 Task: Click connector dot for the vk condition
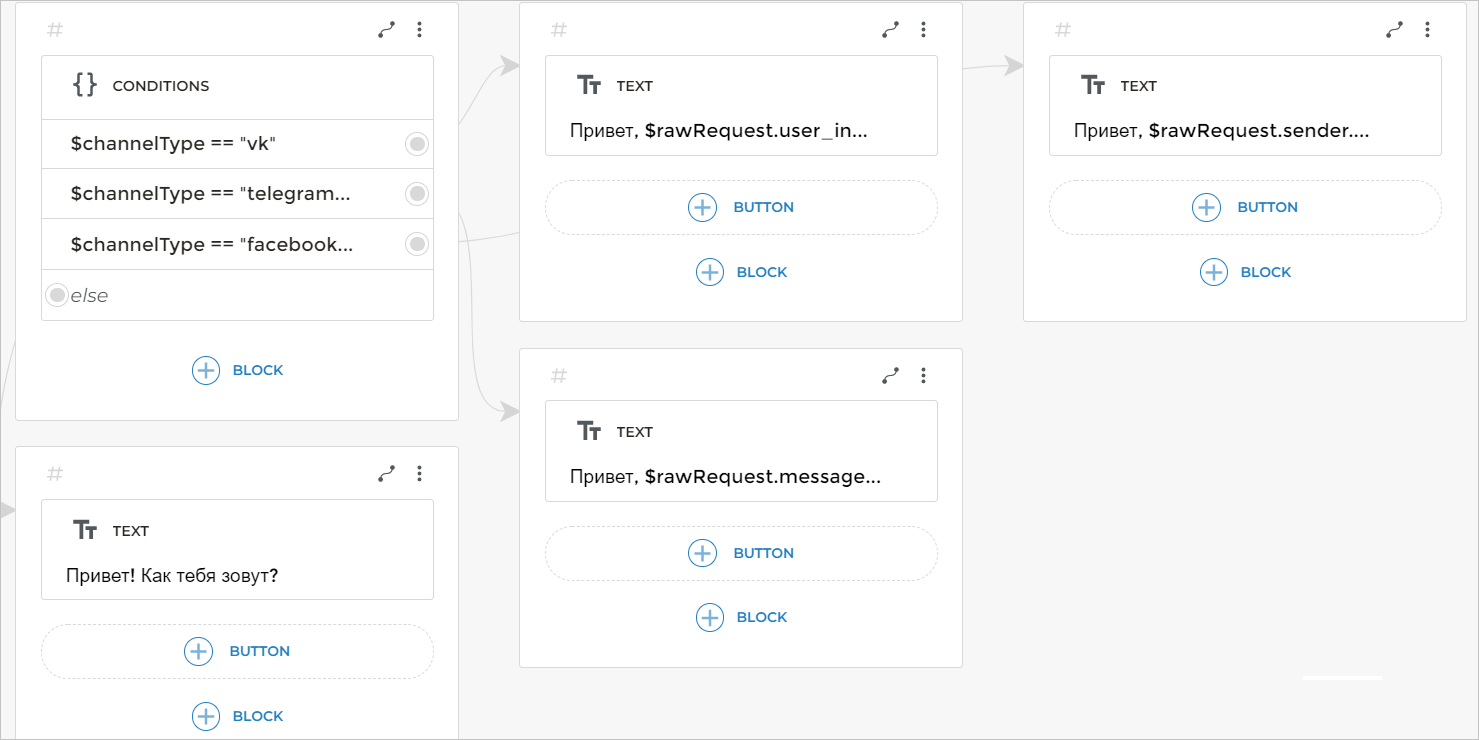pos(417,144)
